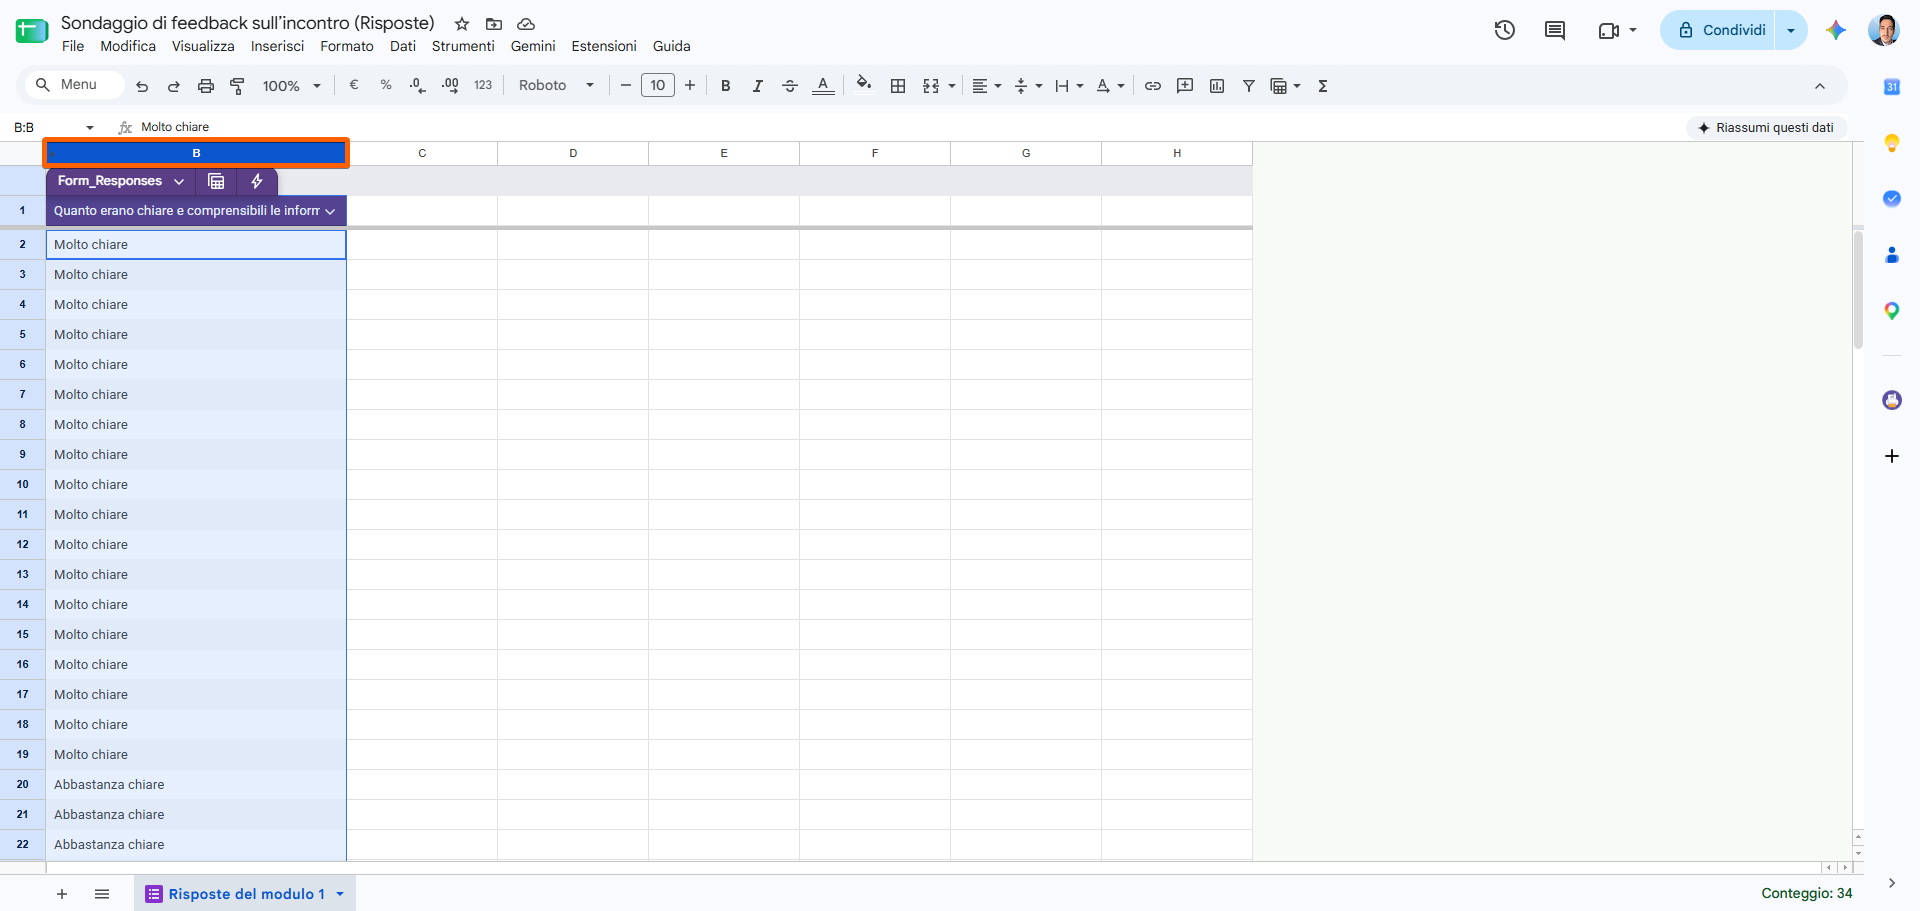Open the fill color picker
The height and width of the screenshot is (911, 1920).
pos(864,85)
